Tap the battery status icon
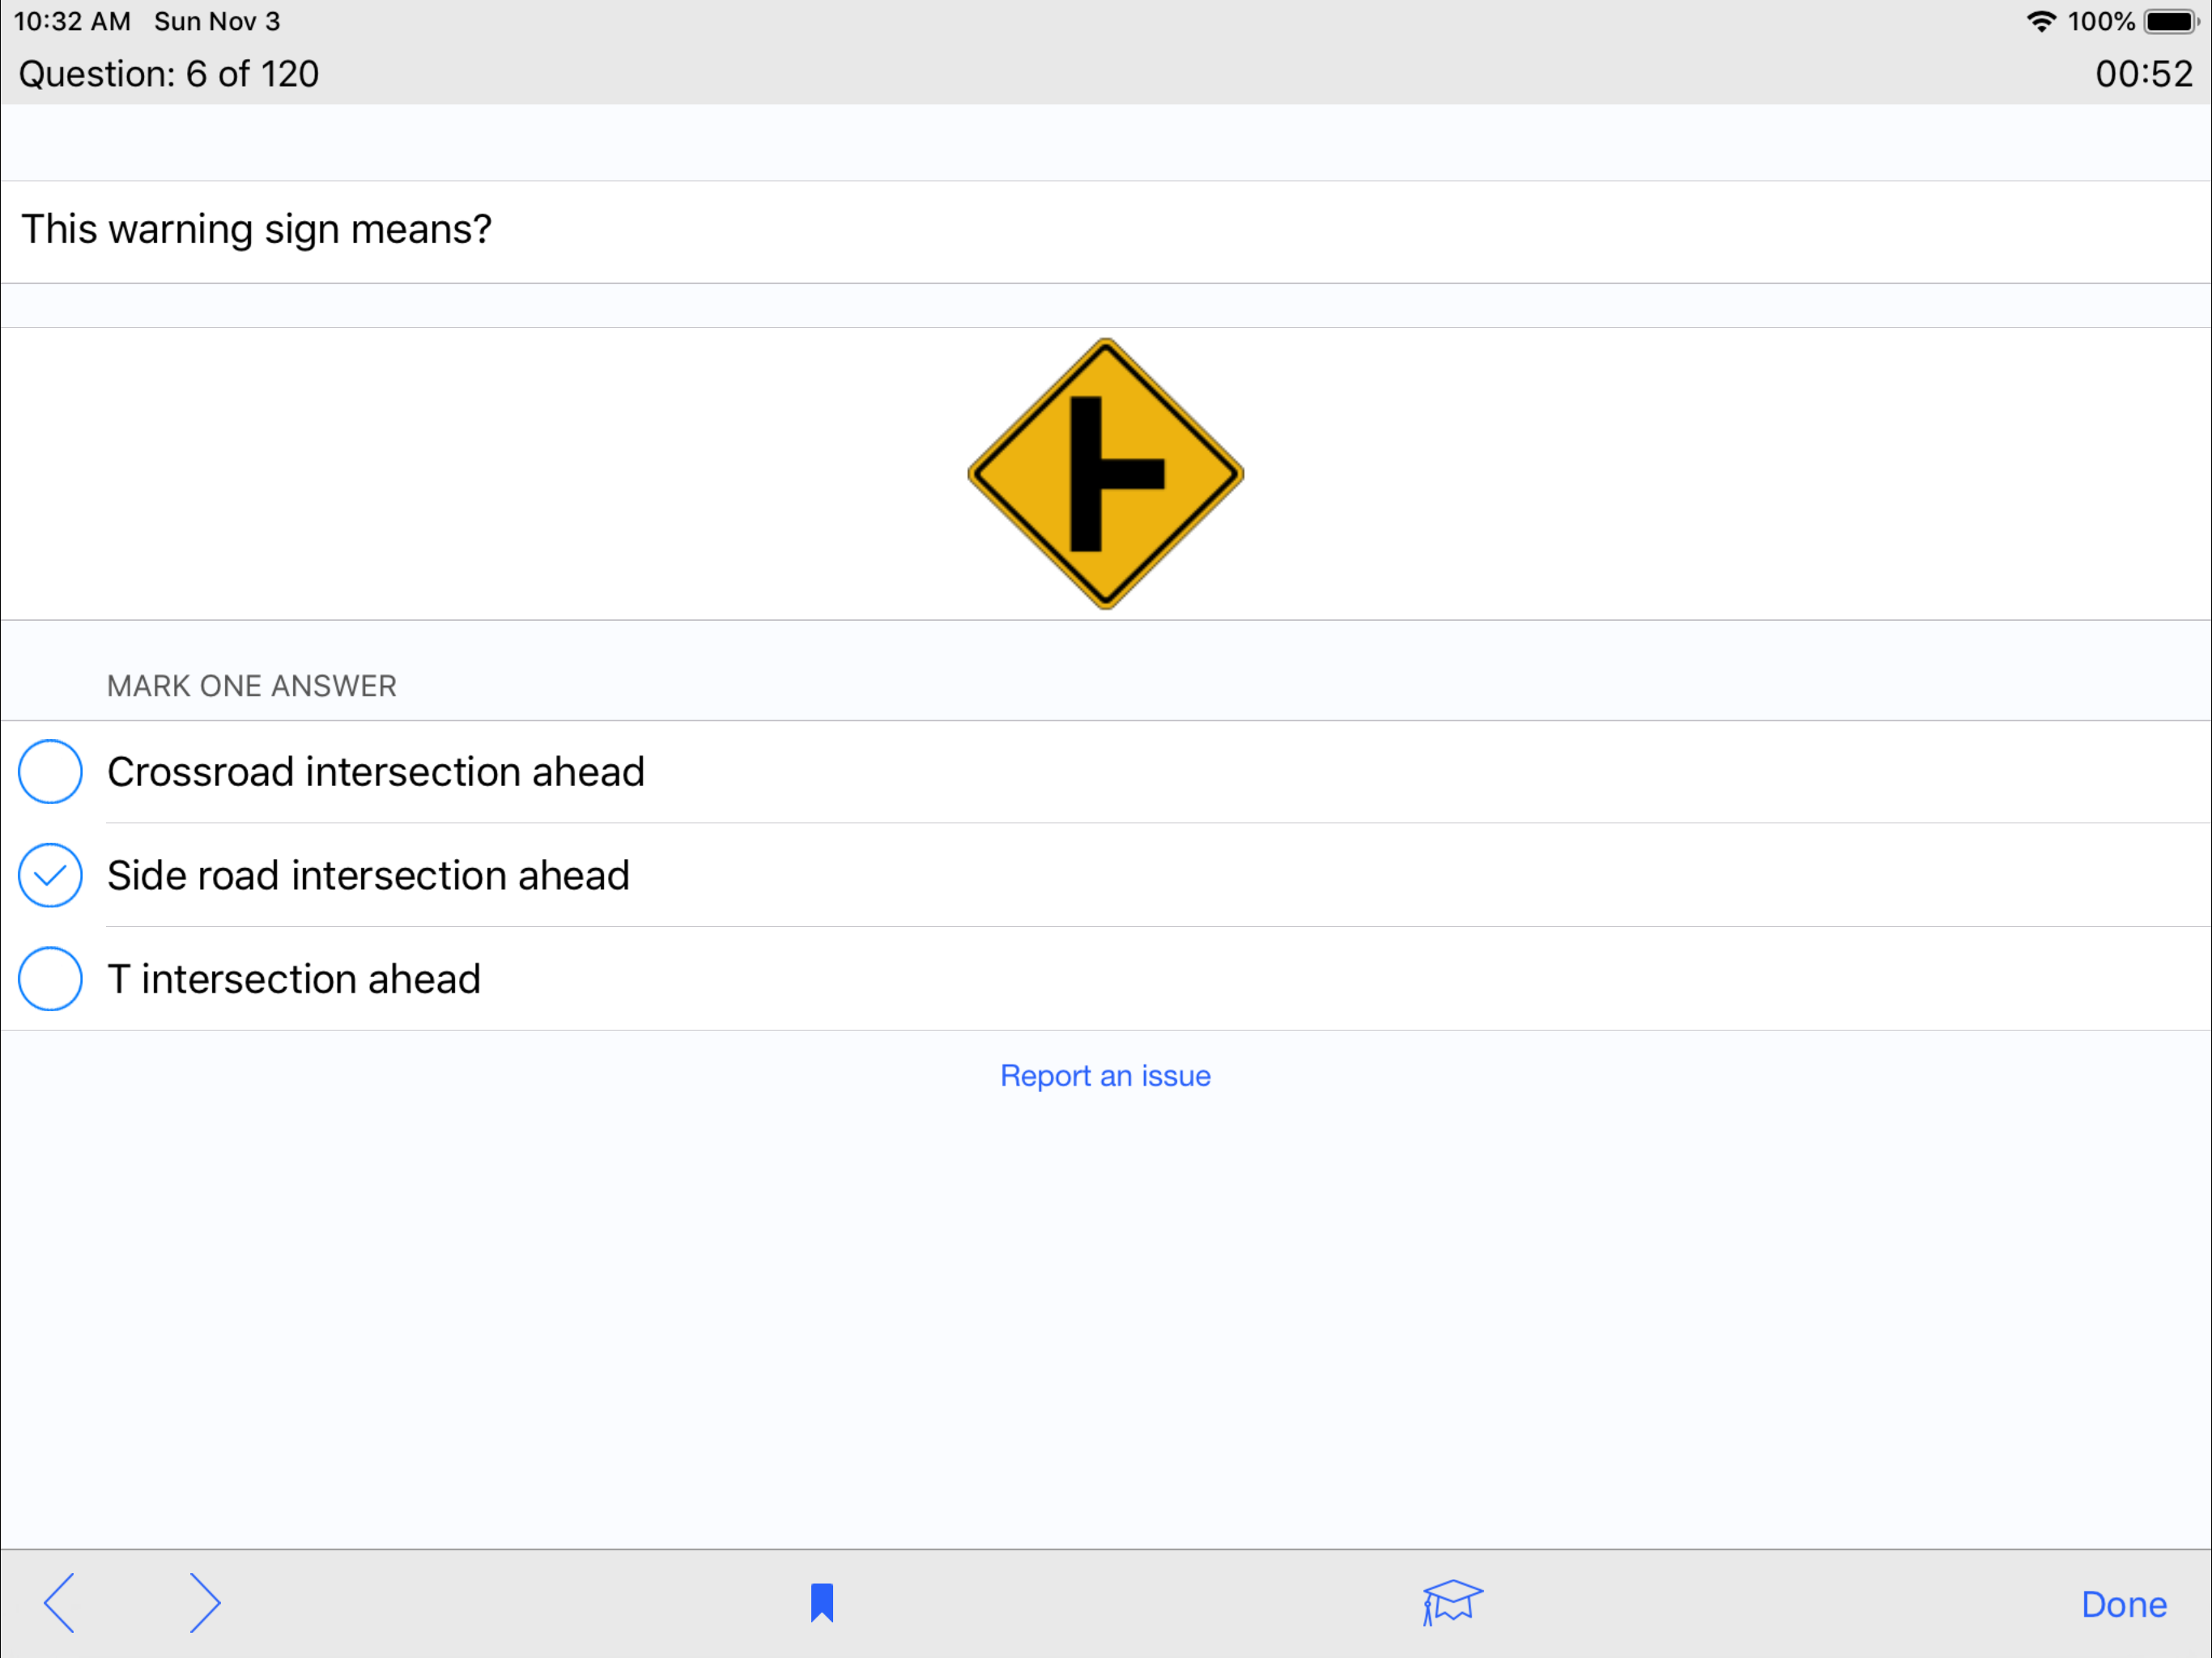 click(2169, 21)
